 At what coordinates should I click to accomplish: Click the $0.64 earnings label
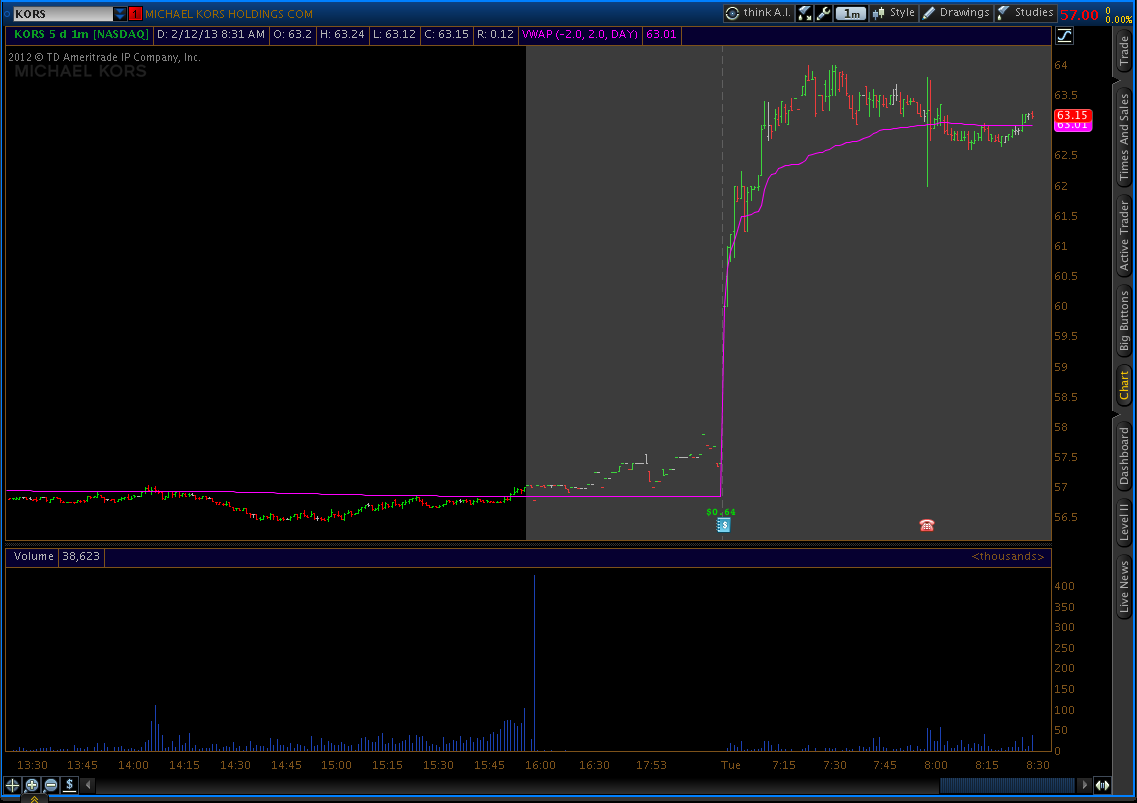(721, 512)
